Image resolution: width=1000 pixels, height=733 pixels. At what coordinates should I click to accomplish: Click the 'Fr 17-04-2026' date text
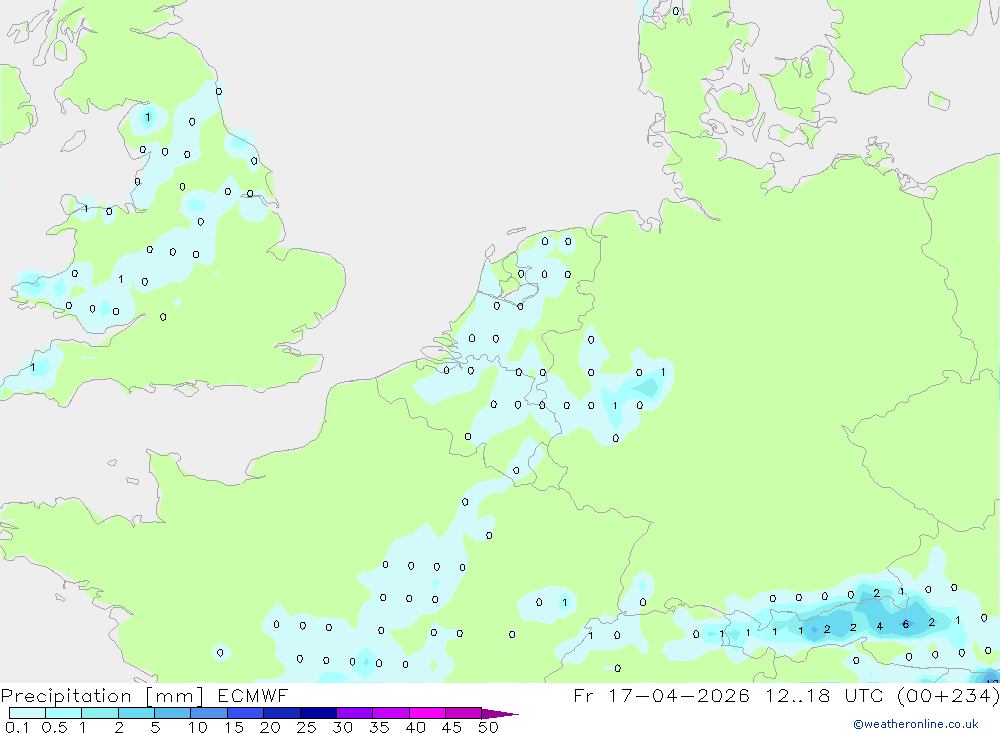click(661, 695)
